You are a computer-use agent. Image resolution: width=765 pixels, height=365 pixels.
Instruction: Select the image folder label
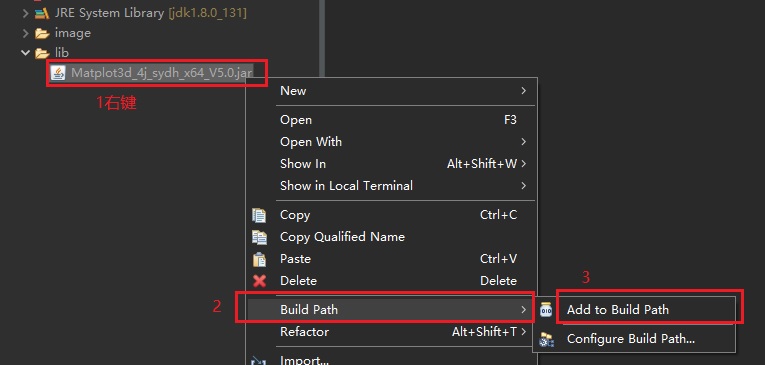point(73,33)
